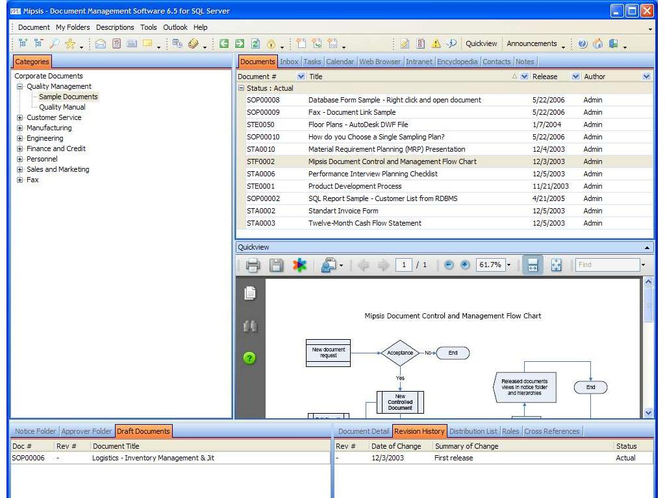Collapse the Quality Management tree node
Screen dimensions: 665x498
point(20,87)
